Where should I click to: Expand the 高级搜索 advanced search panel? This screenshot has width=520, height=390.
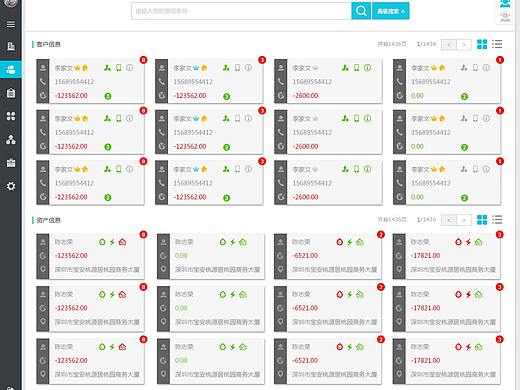pyautogui.click(x=391, y=11)
